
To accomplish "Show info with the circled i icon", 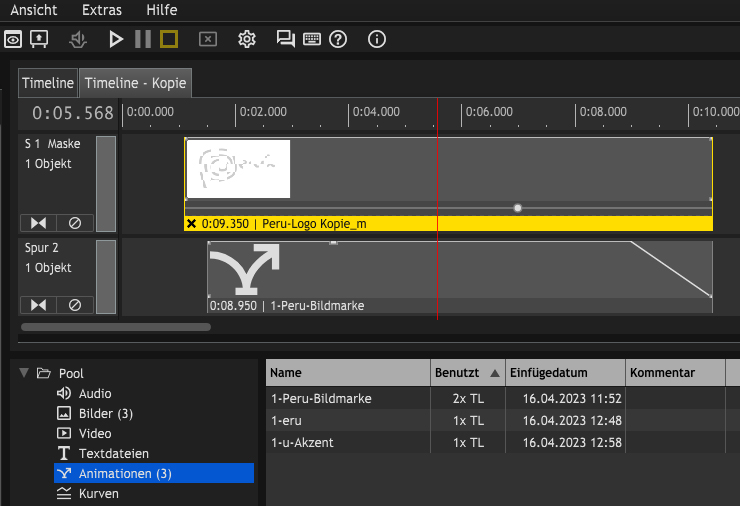I will 377,39.
